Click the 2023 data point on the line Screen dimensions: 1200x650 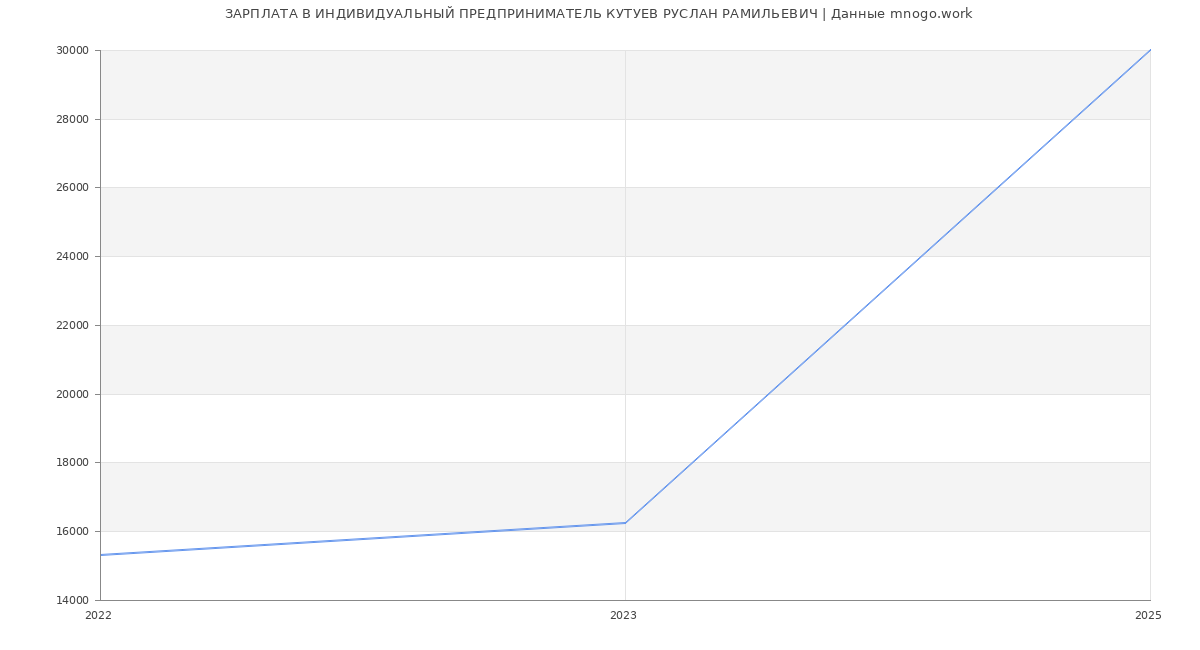[x=625, y=523]
